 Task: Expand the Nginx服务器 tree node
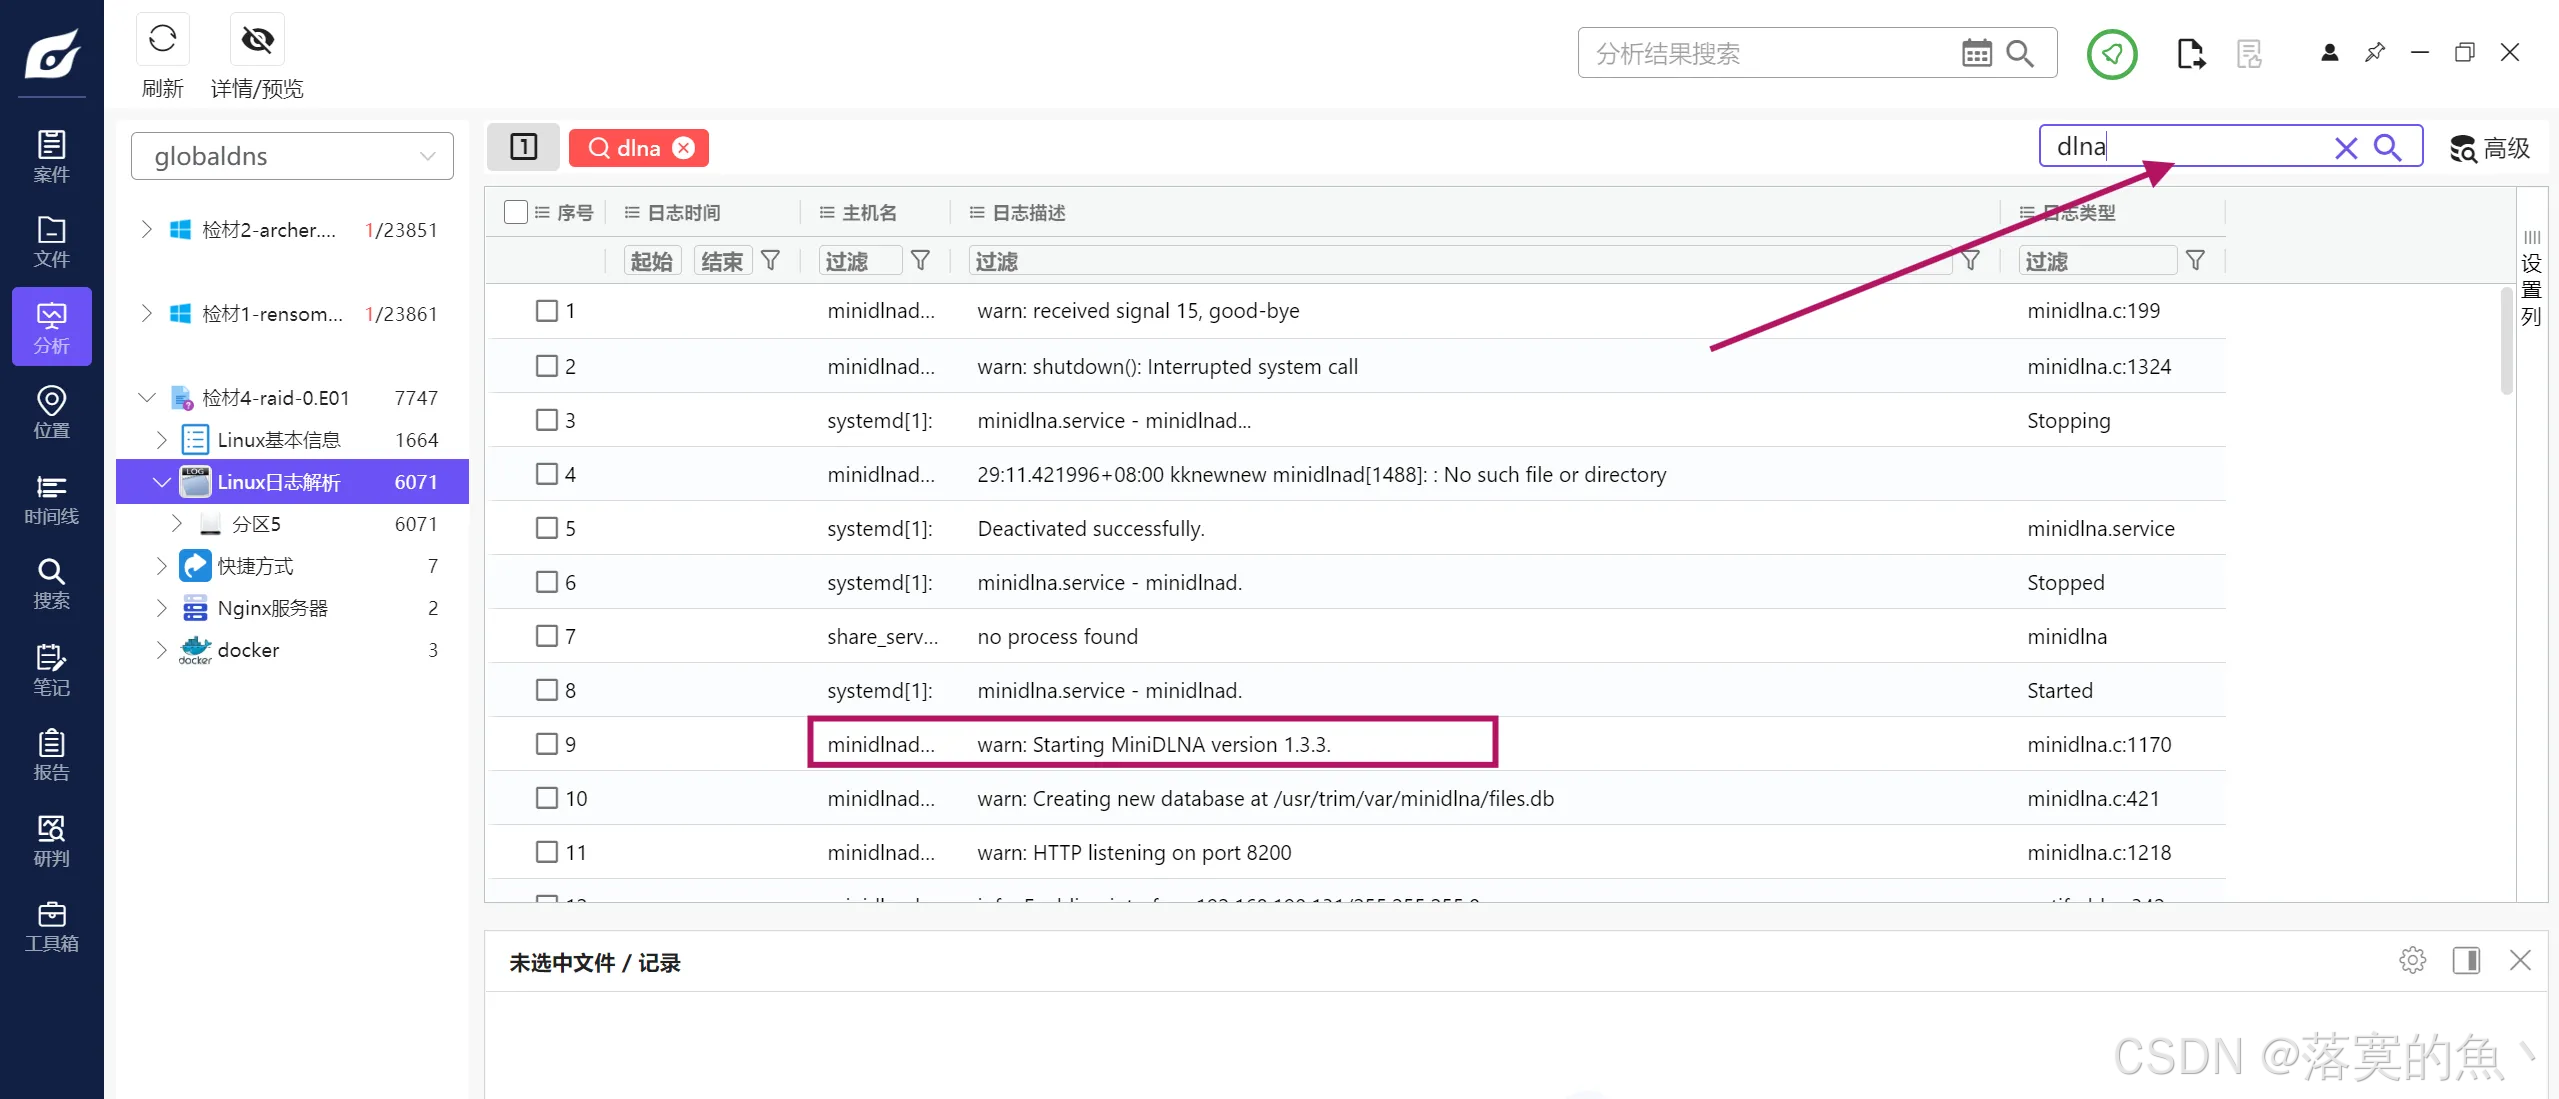point(162,608)
